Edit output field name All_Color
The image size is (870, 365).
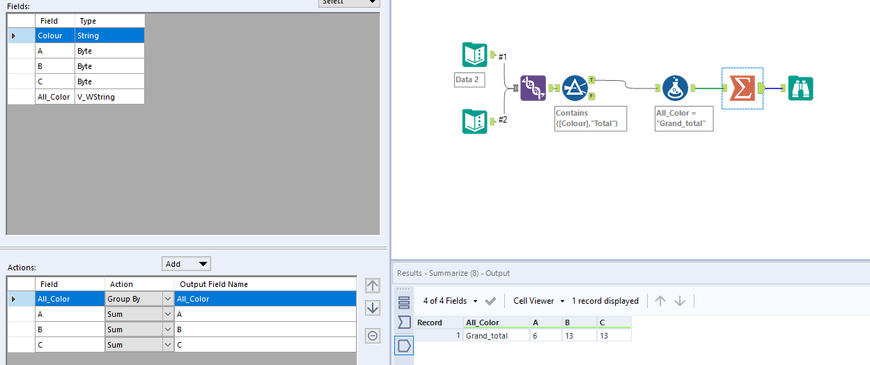pos(265,299)
